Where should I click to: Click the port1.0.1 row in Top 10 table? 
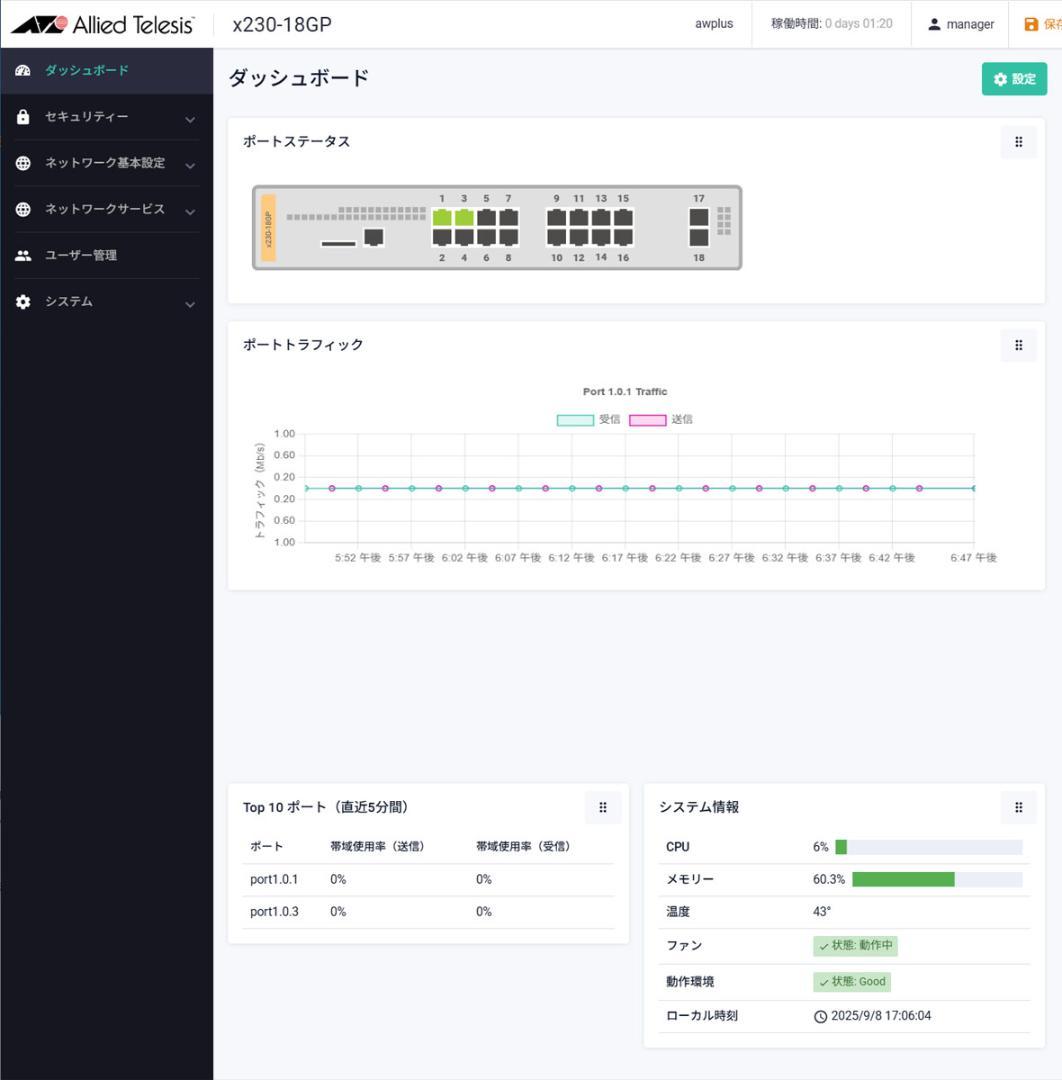click(x=427, y=880)
